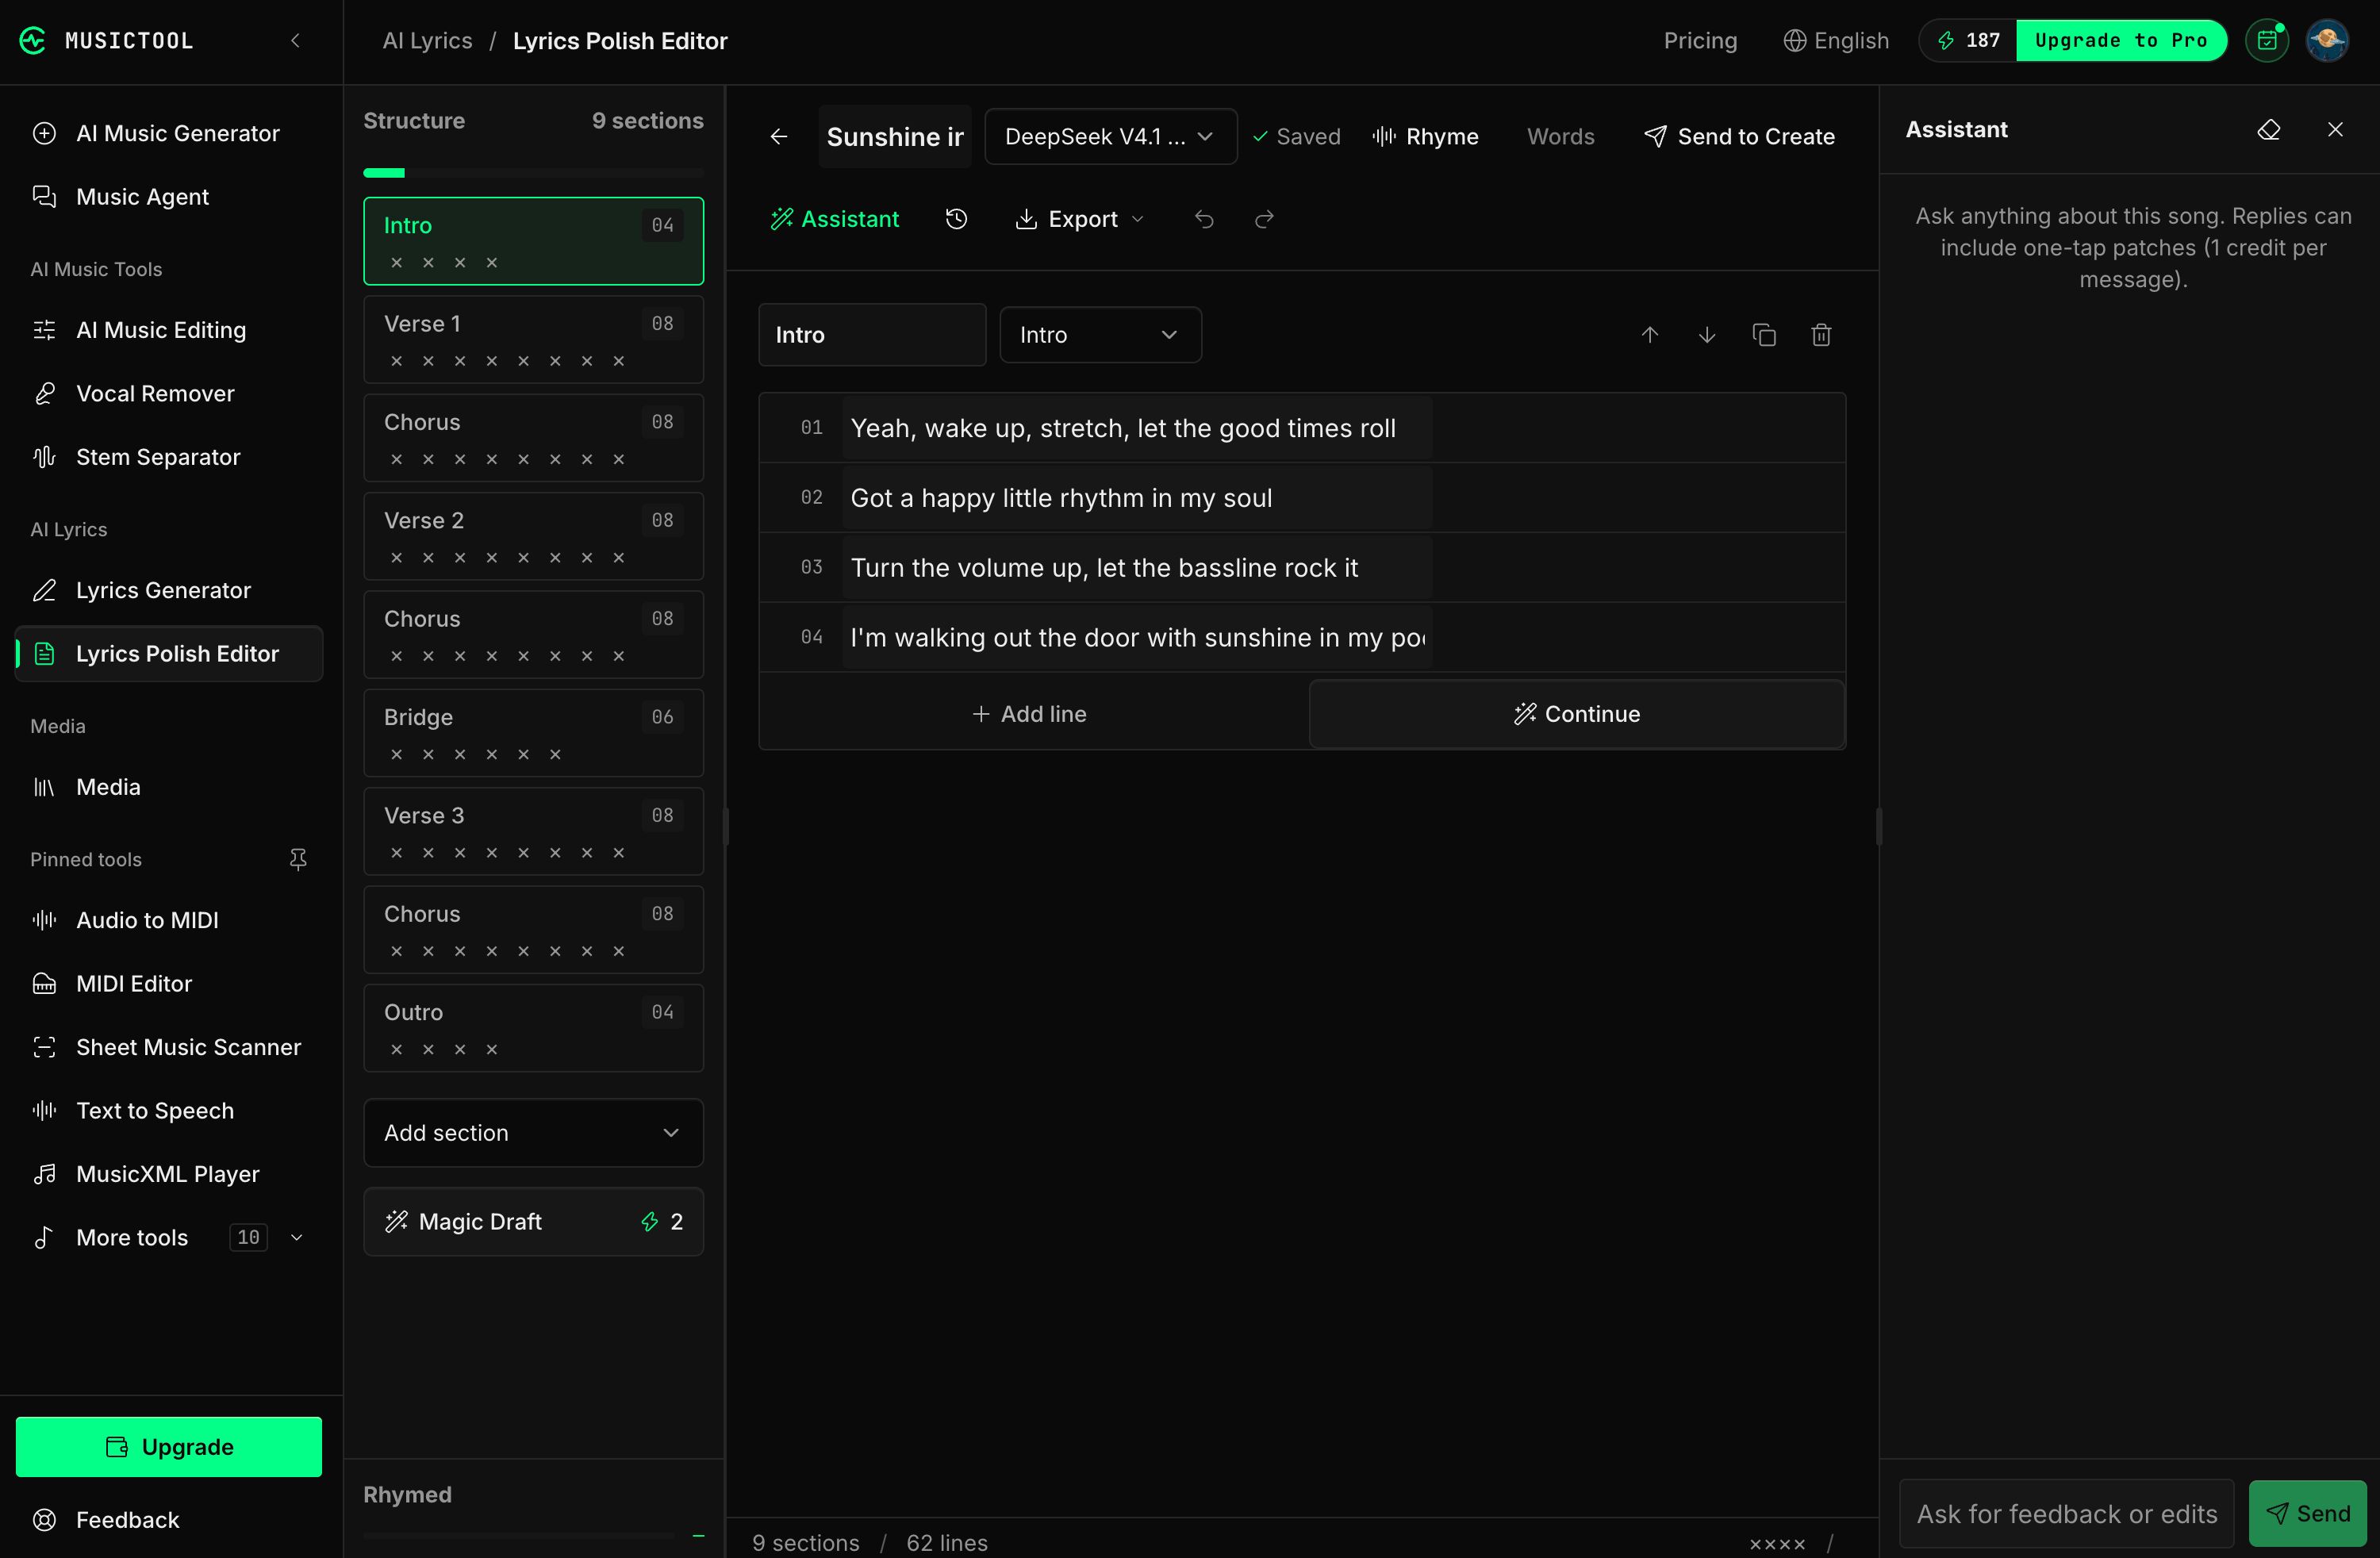Redo the last edit
Screen dimensions: 2380x1558
pyautogui.click(x=1264, y=219)
